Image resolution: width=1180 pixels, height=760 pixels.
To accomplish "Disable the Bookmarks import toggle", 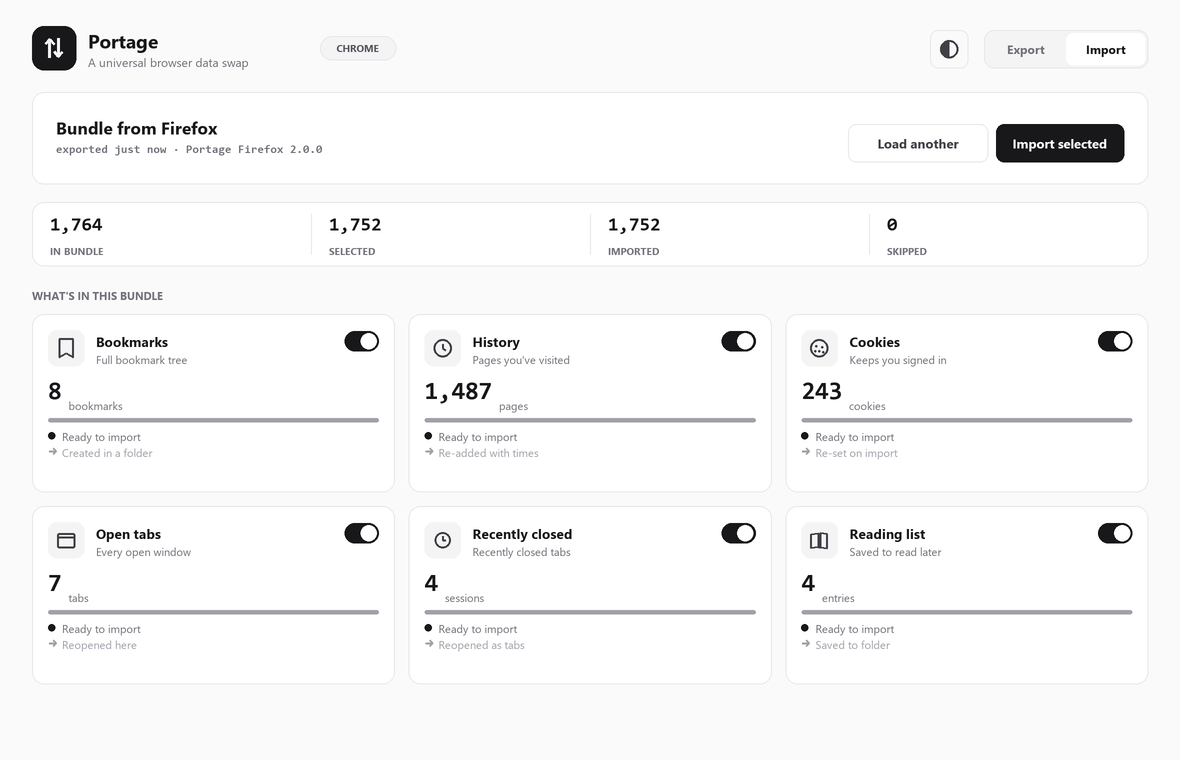I will (362, 342).
